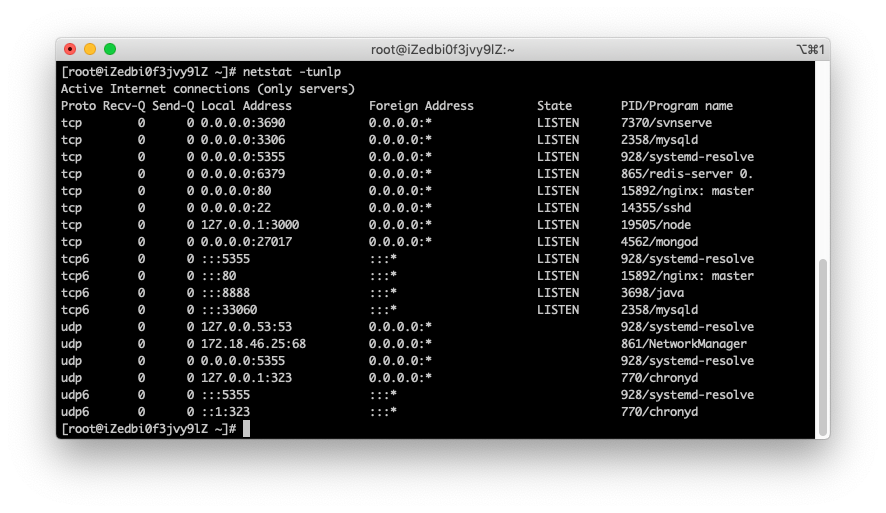This screenshot has height=513, width=886.
Task: Click the 'Proto' column header
Action: tap(79, 106)
